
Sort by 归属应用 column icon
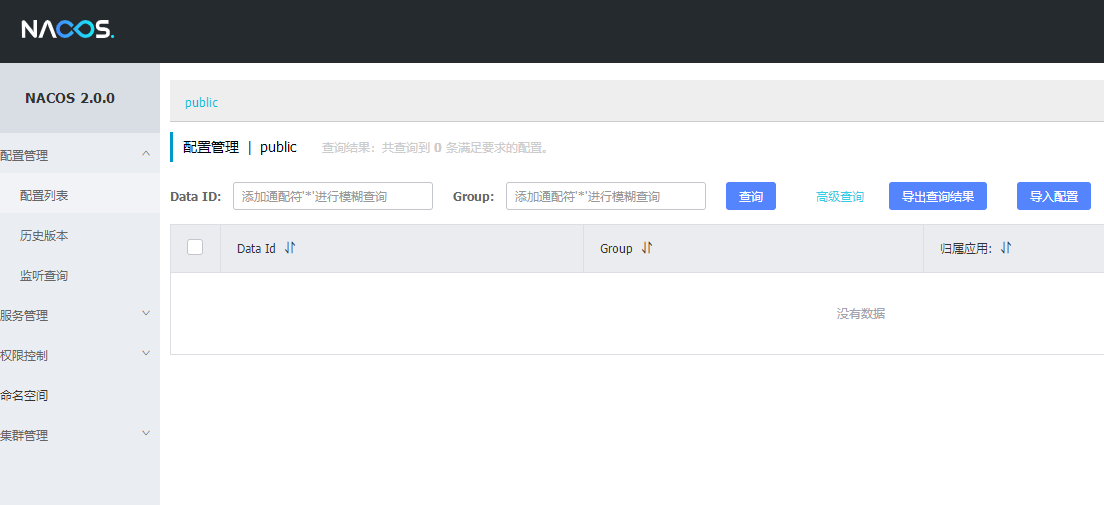point(1006,248)
